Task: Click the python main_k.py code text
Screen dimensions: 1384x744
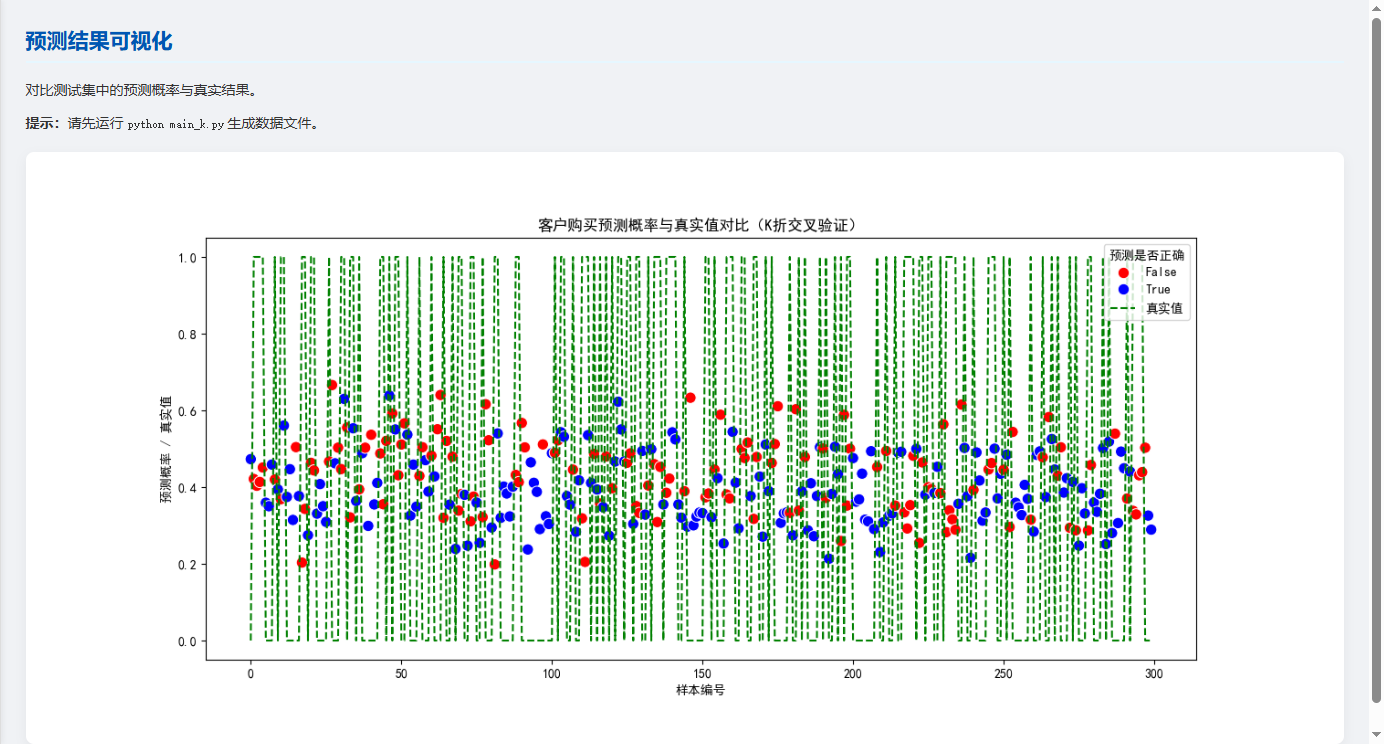Action: [175, 125]
